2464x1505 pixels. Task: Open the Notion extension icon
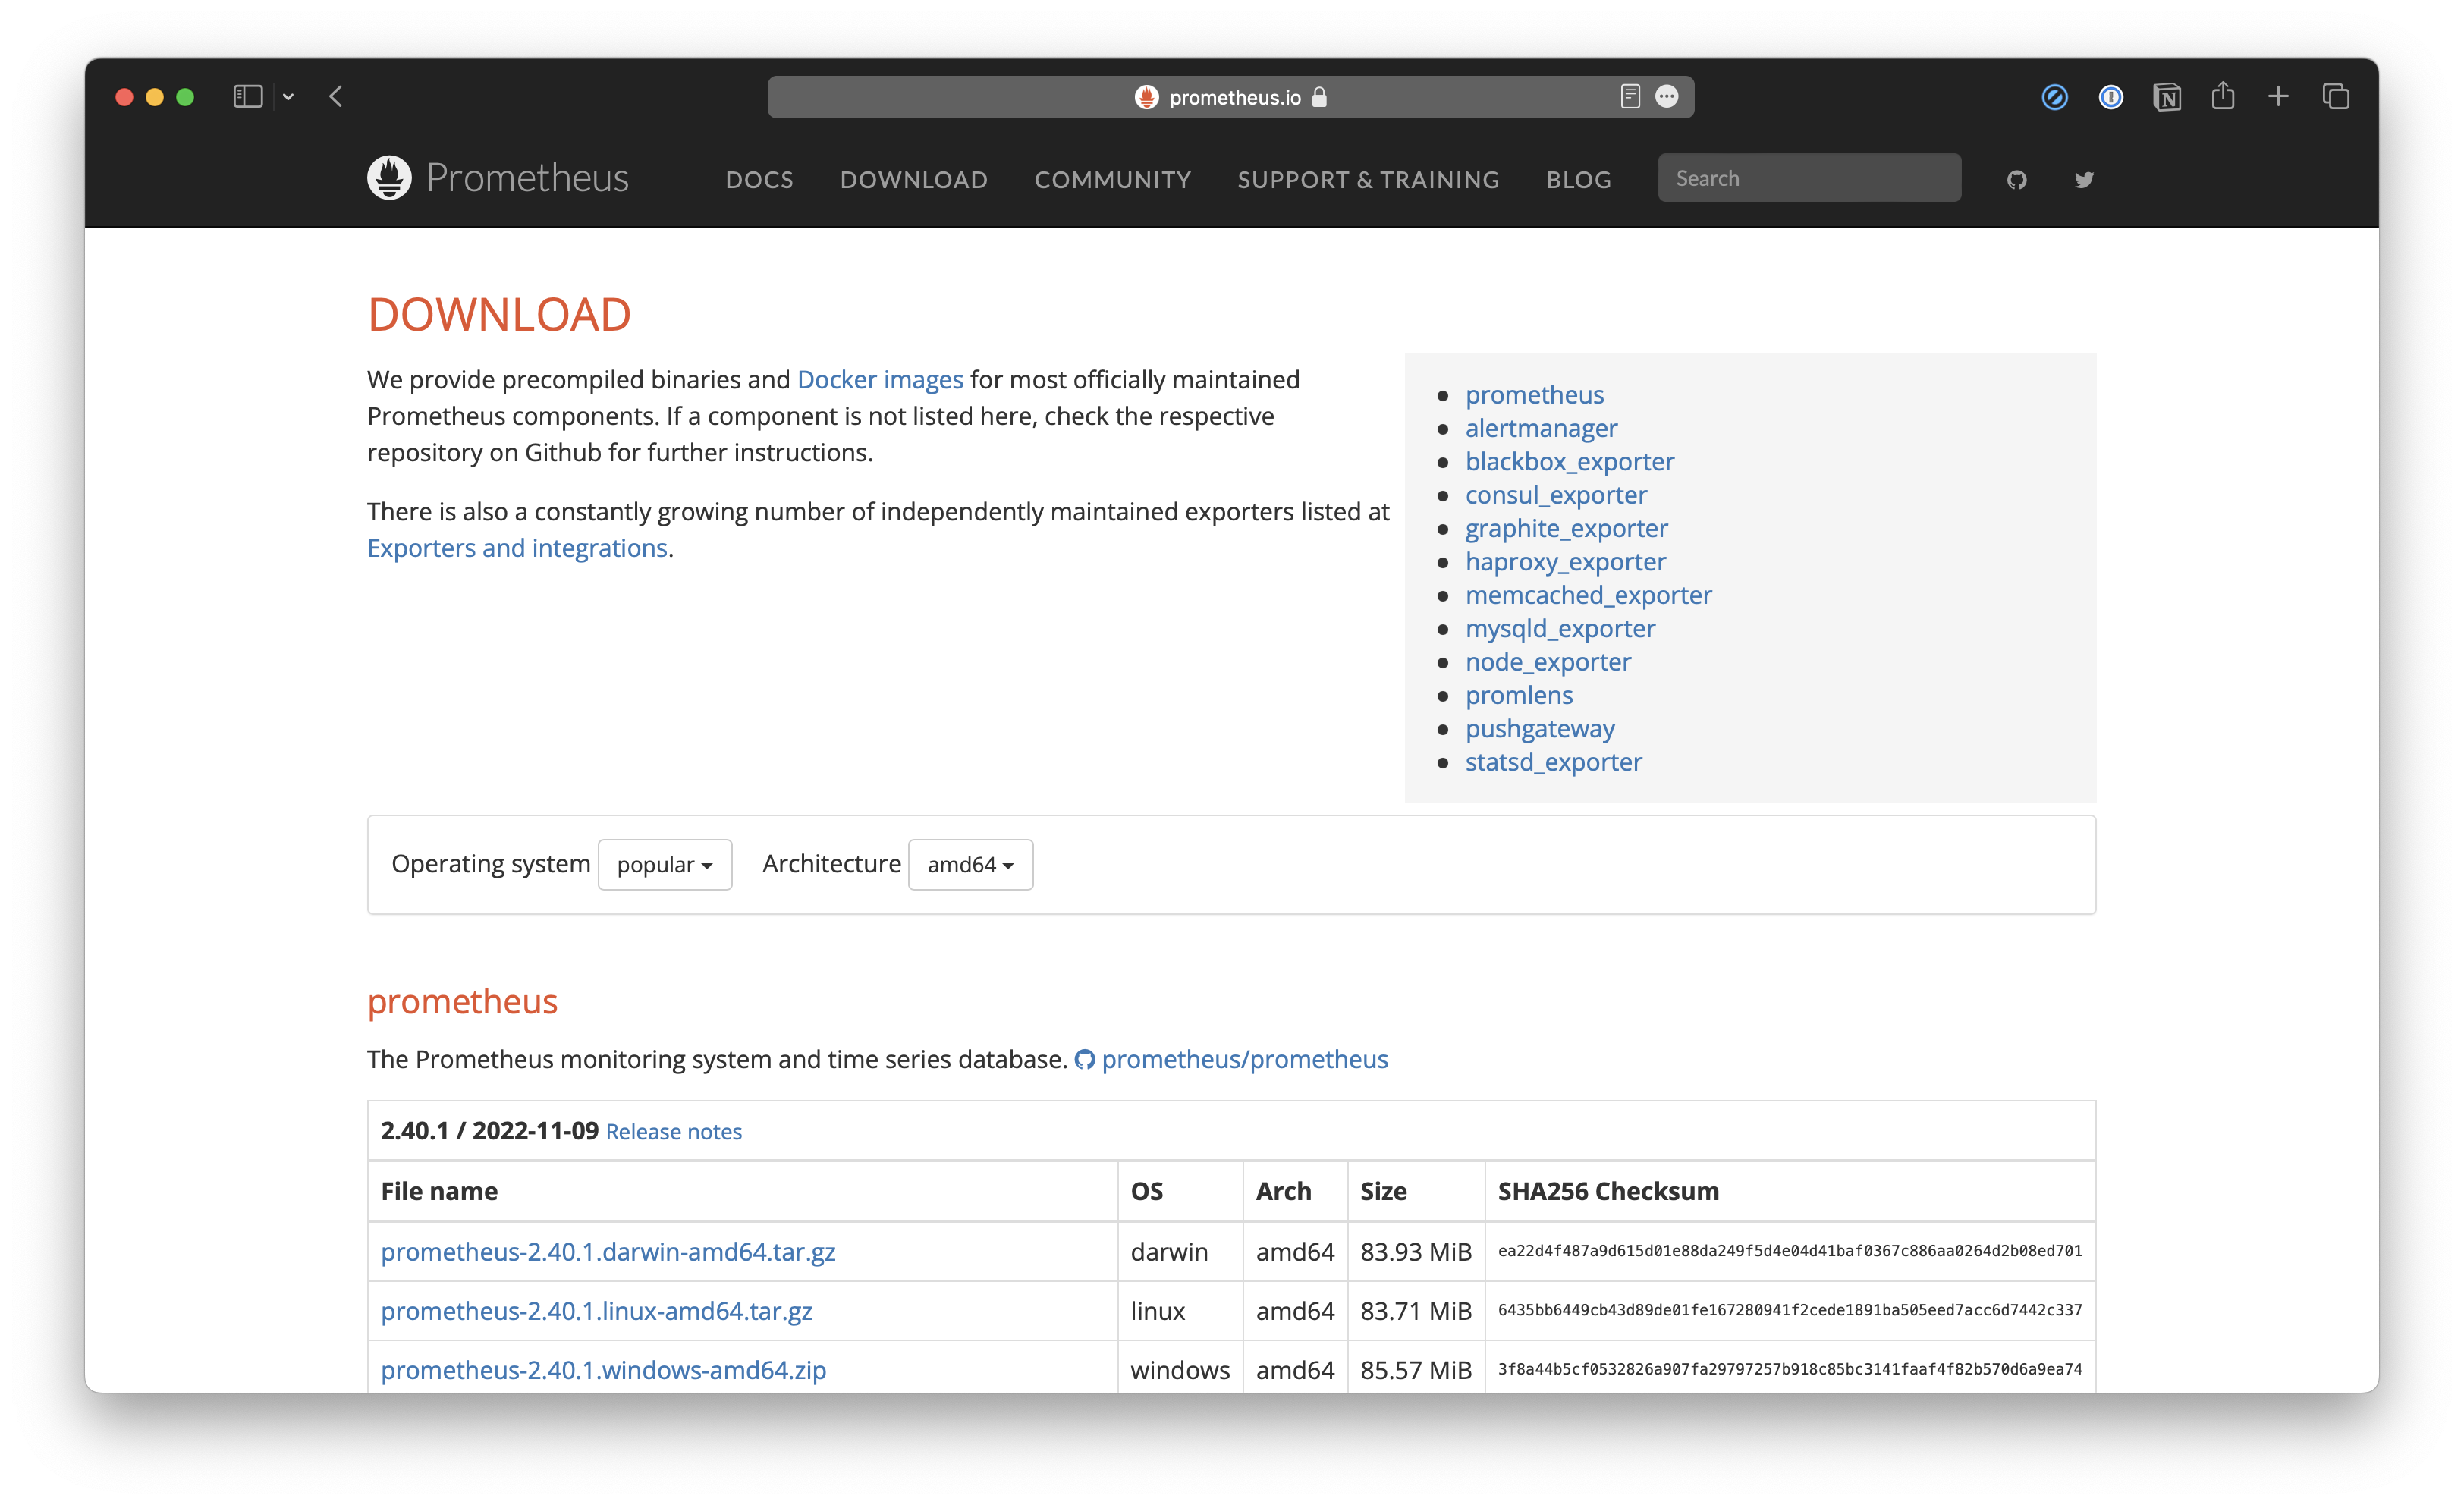pyautogui.click(x=2166, y=97)
